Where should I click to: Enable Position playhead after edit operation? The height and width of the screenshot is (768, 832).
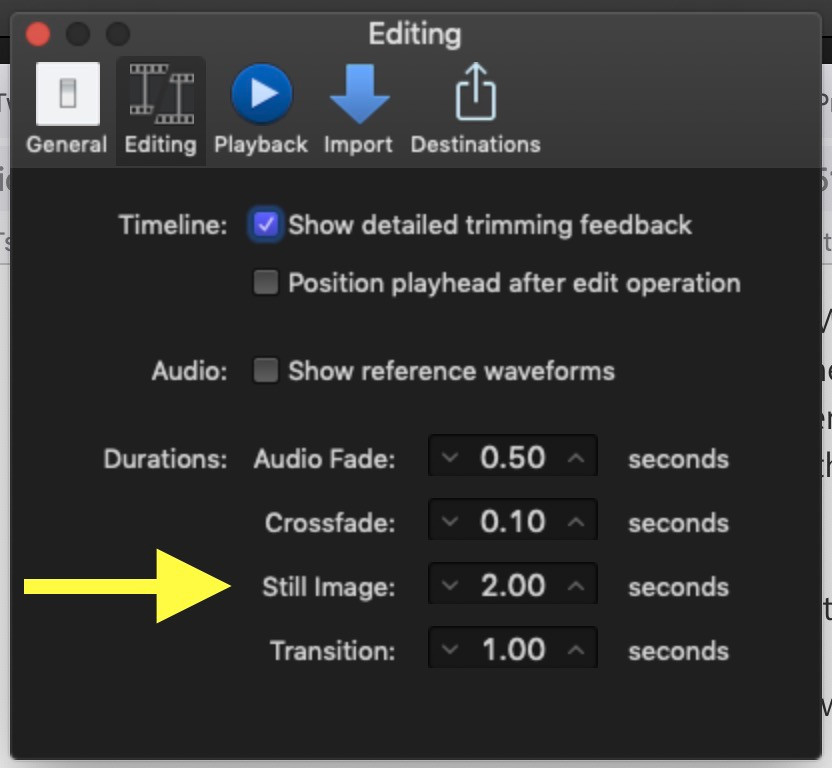(266, 283)
